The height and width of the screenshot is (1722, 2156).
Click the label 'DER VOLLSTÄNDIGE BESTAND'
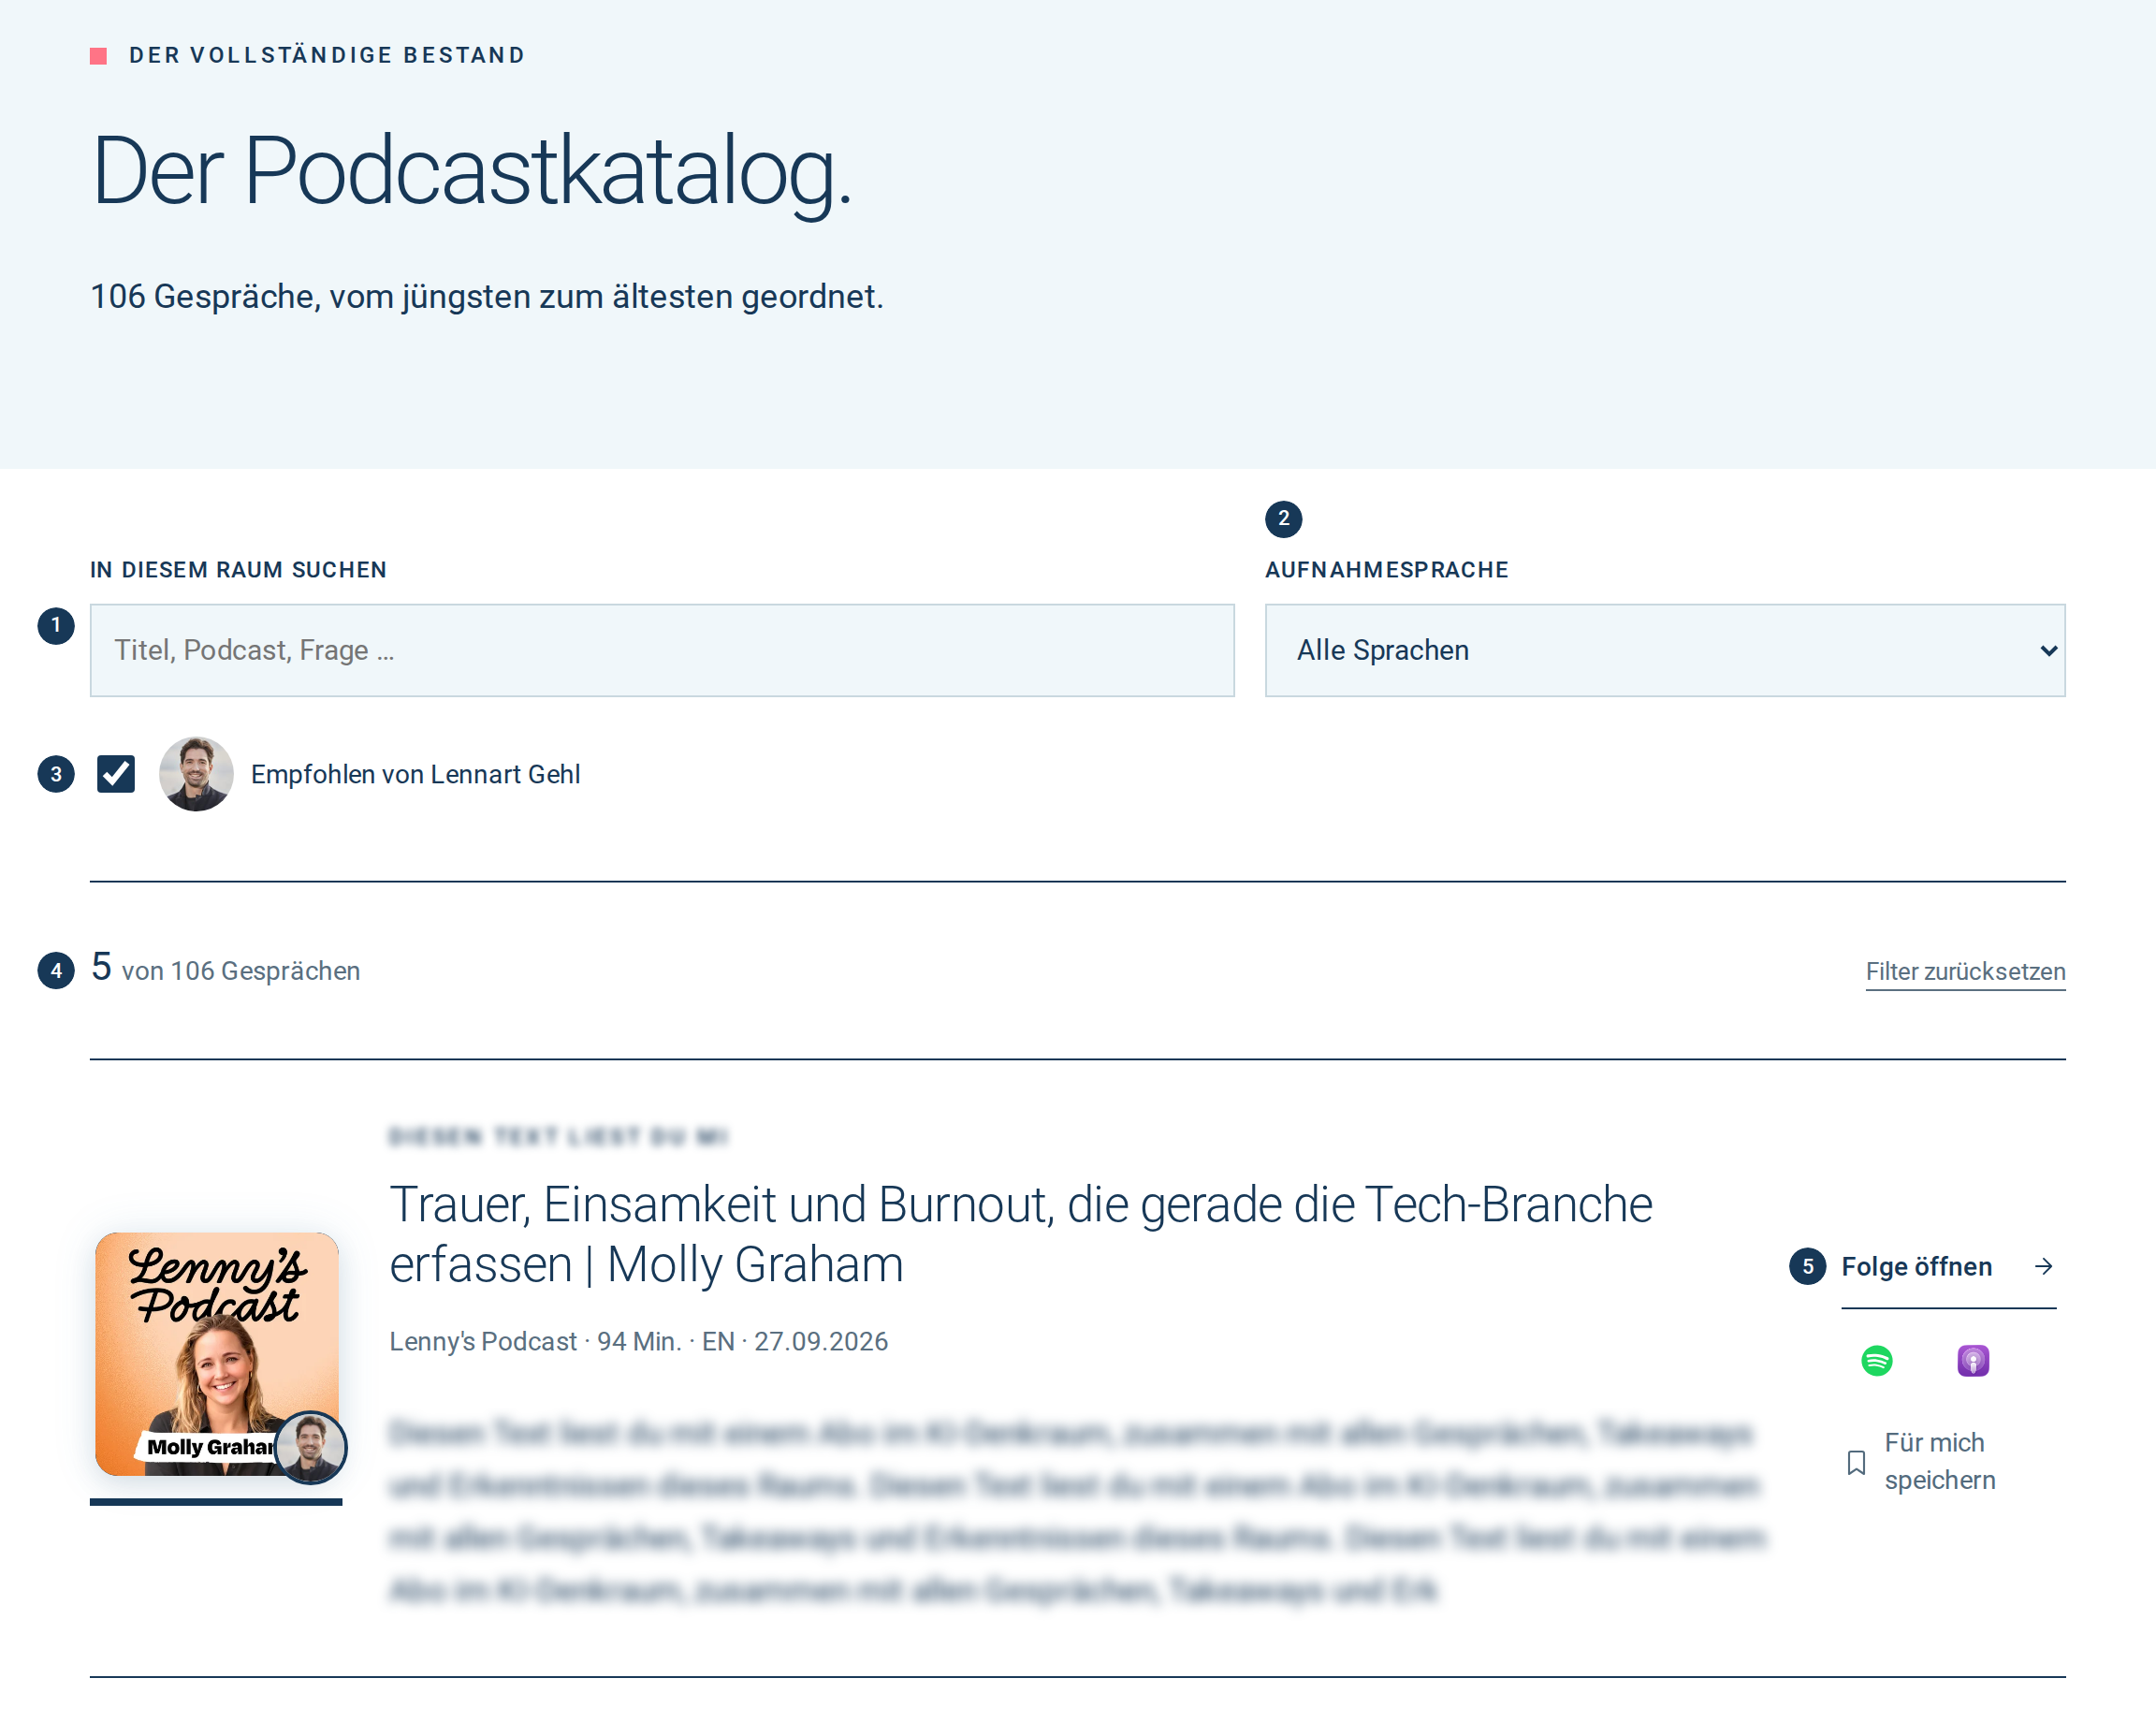coord(327,55)
